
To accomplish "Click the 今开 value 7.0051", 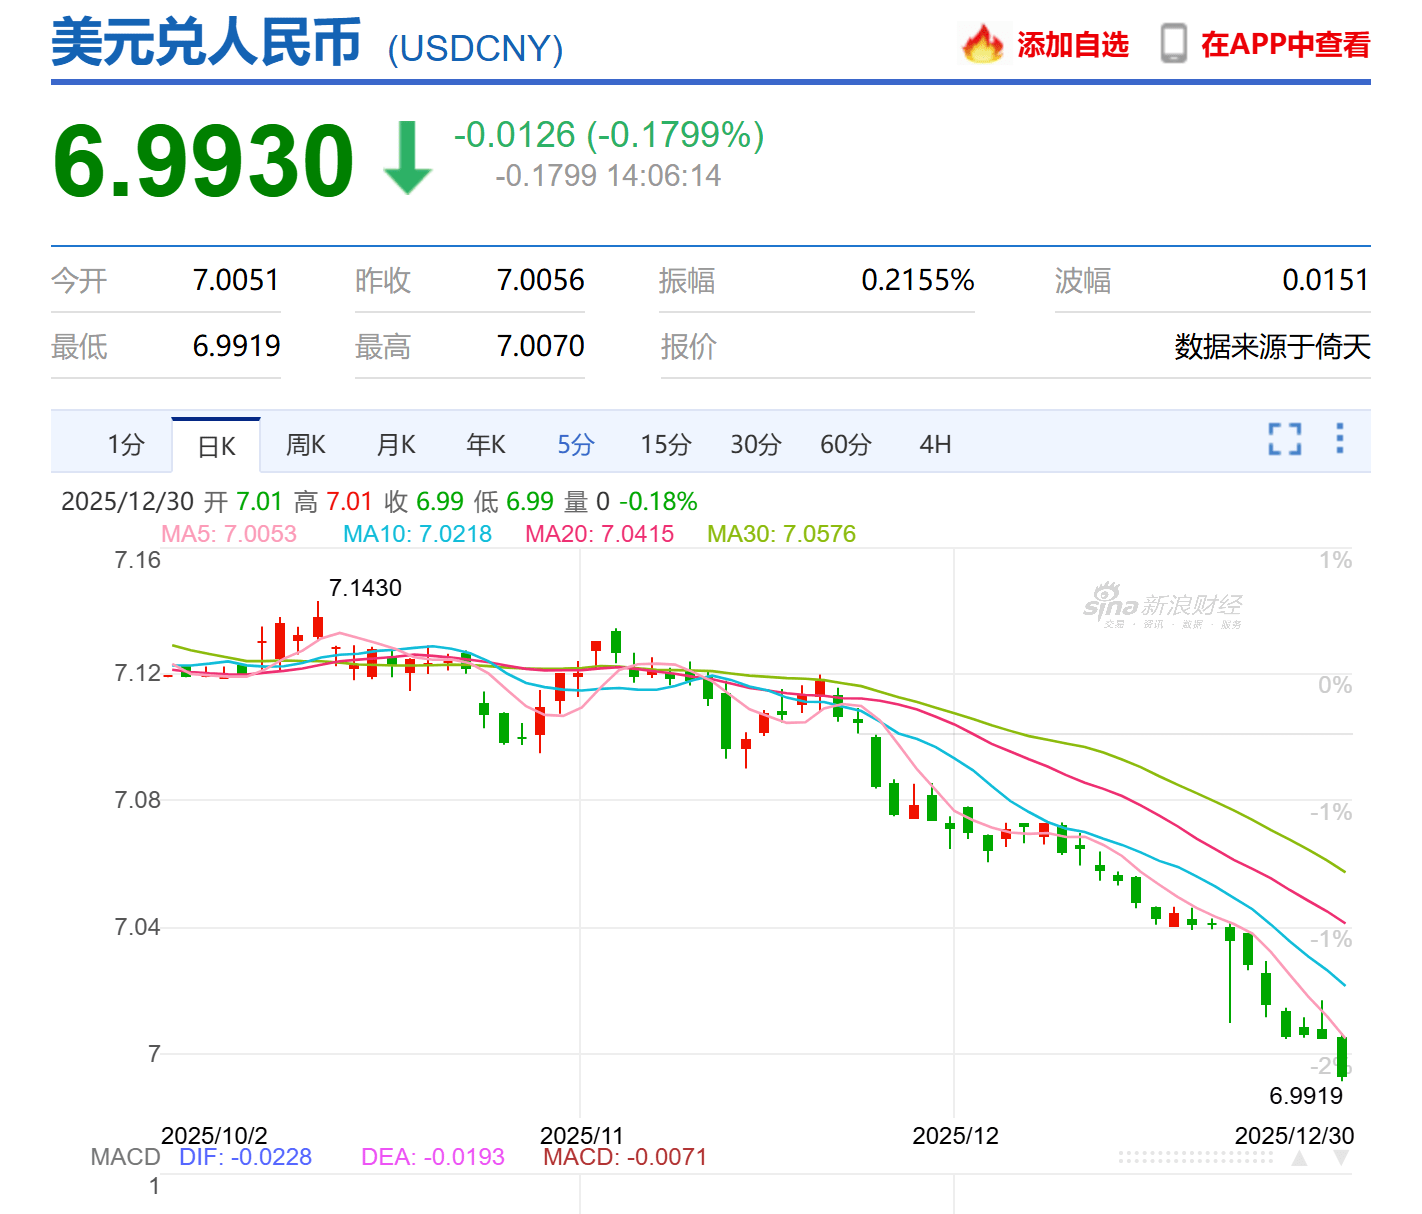I will click(x=236, y=280).
